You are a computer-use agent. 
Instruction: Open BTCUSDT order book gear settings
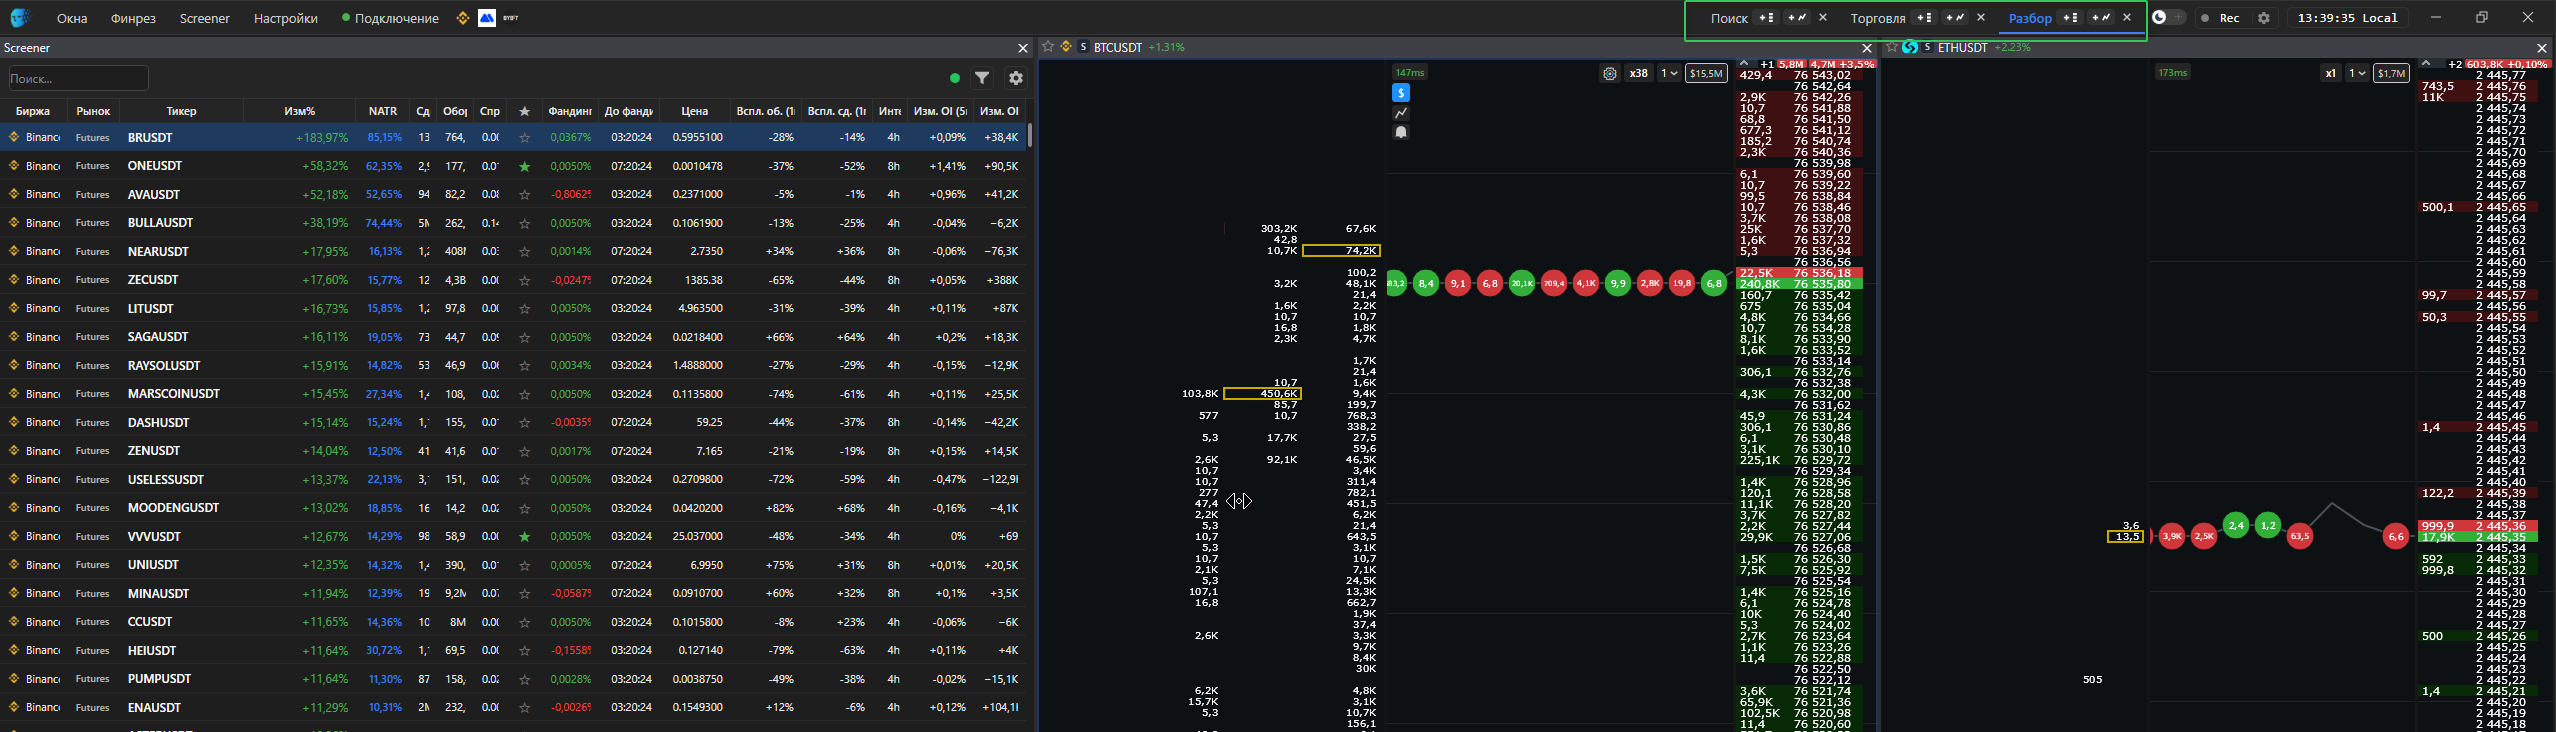coord(1609,73)
